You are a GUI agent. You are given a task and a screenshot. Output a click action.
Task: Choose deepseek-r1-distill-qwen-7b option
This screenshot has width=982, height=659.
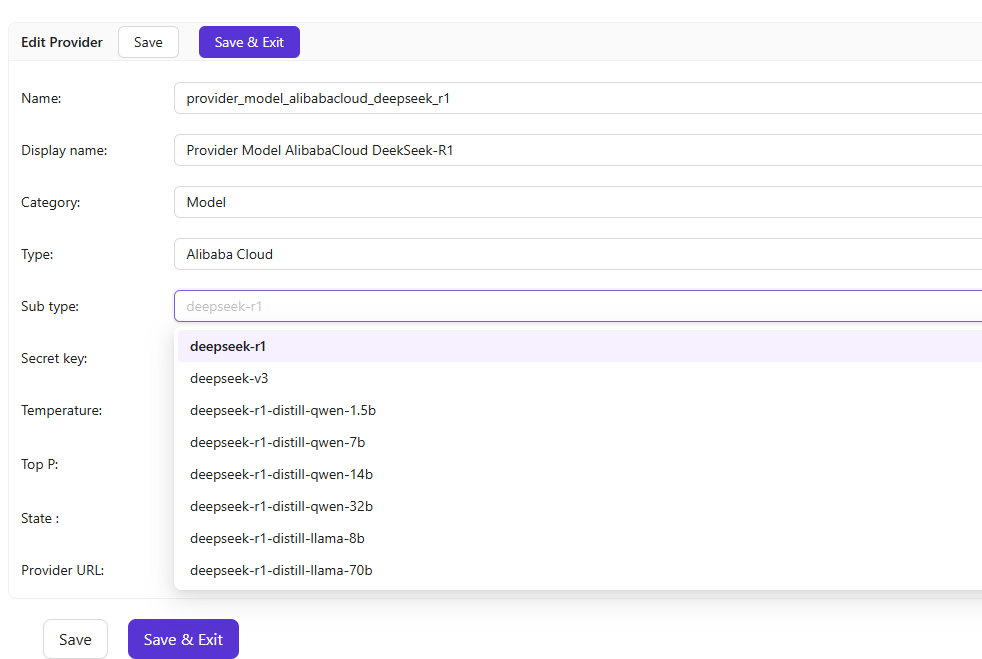click(277, 442)
